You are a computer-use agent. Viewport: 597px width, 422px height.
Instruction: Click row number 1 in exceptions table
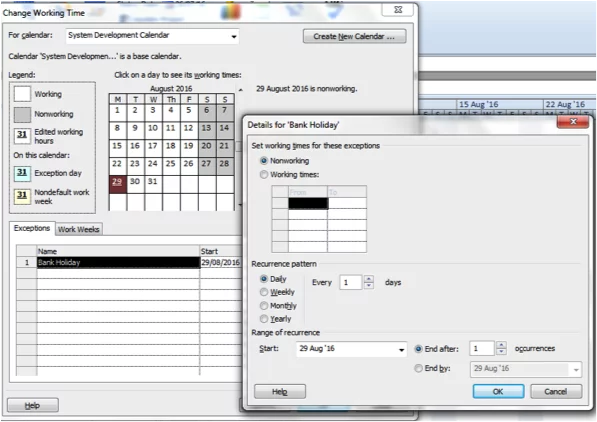[x=27, y=262]
